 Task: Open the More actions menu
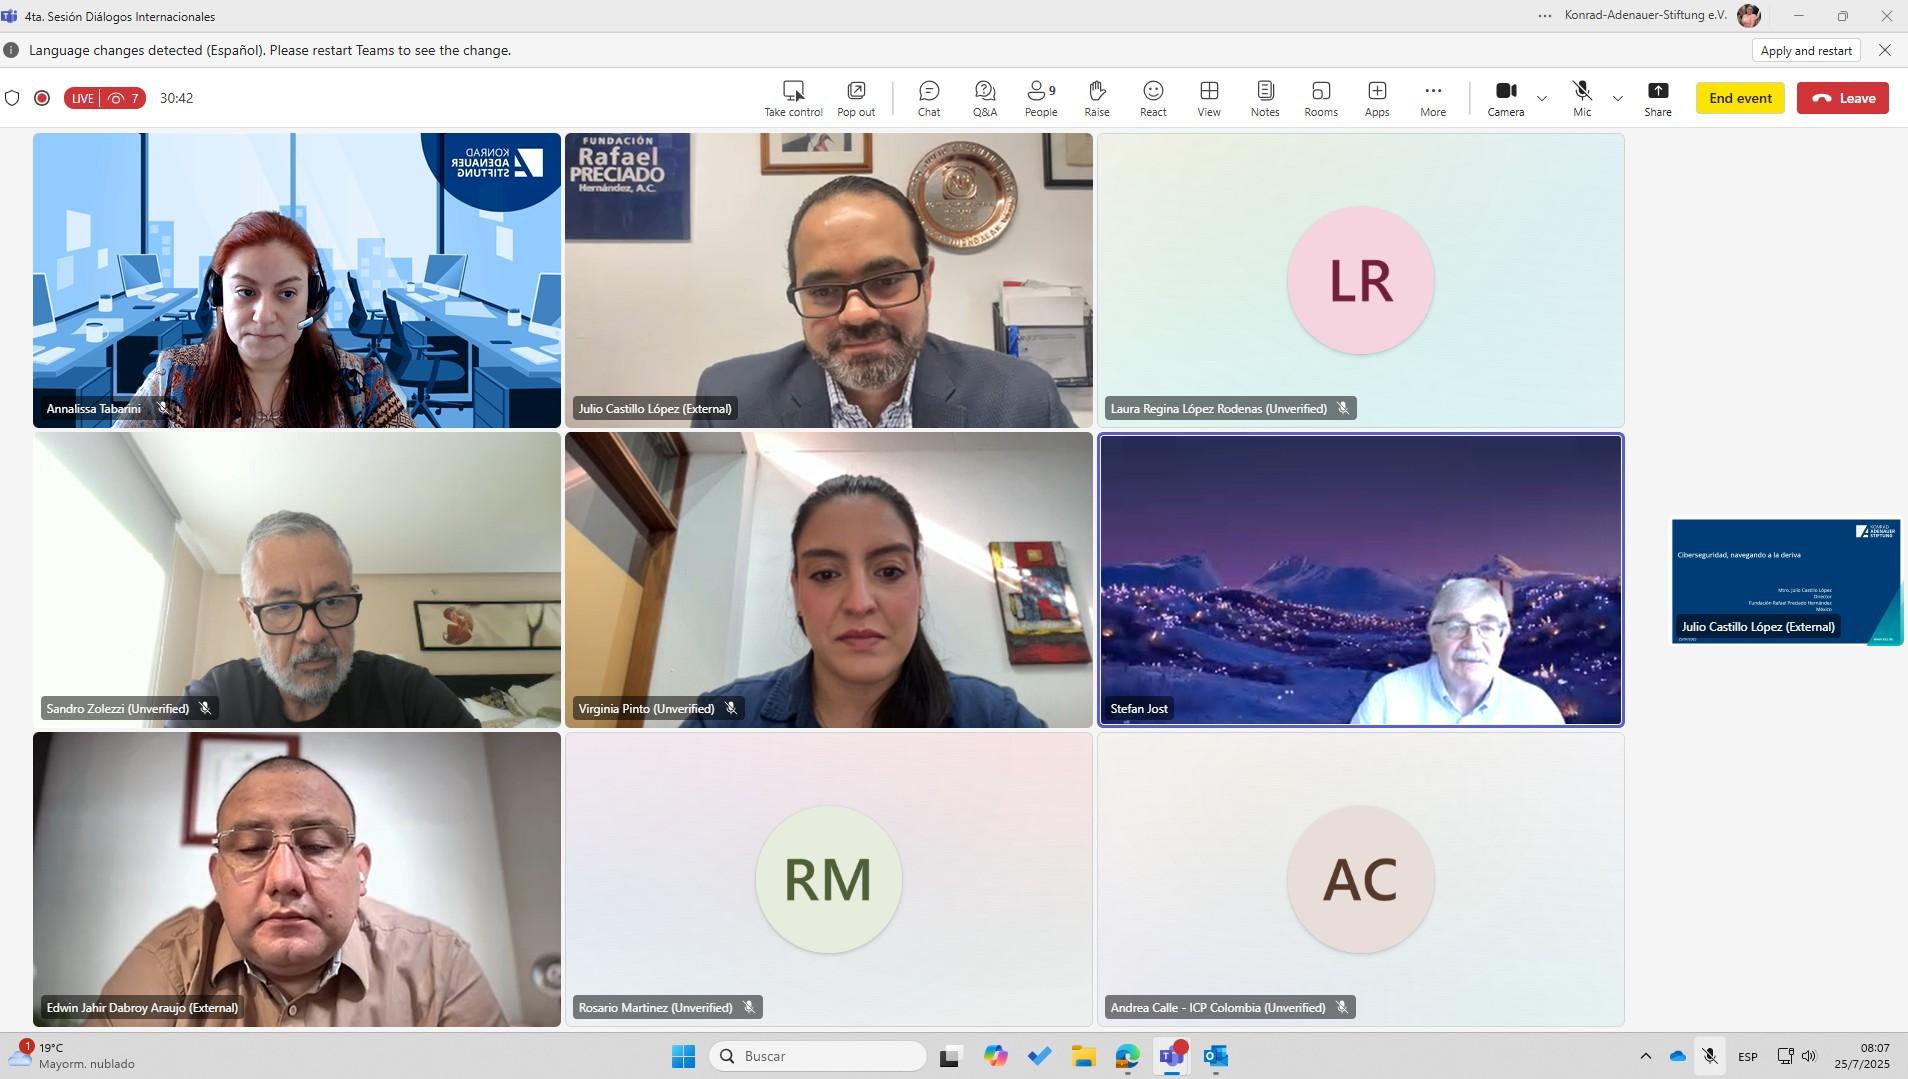point(1432,98)
